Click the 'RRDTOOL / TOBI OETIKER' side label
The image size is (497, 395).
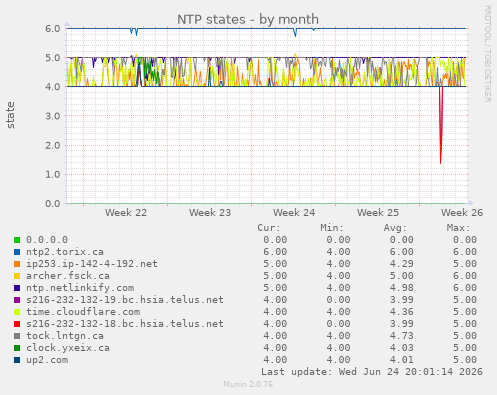coord(487,54)
